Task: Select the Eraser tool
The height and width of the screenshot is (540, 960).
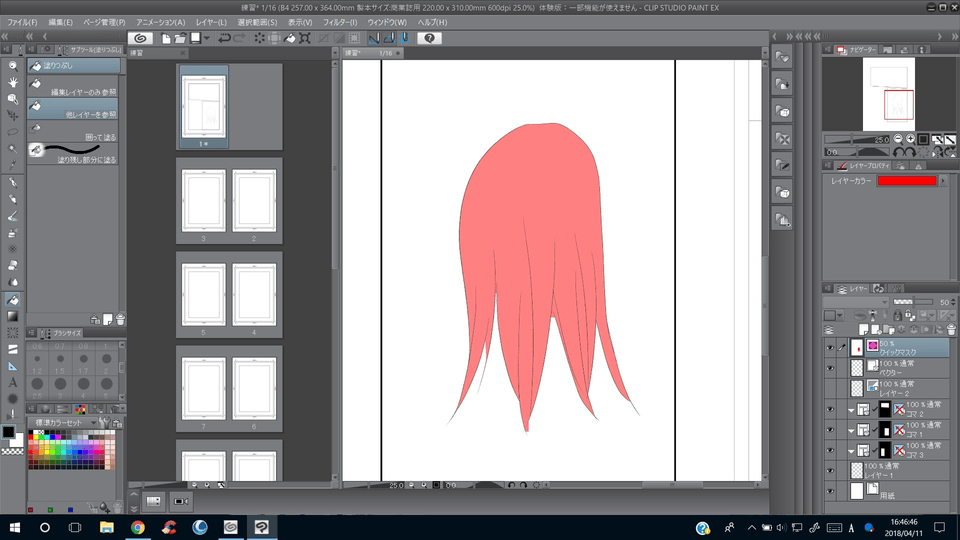Action: click(12, 266)
